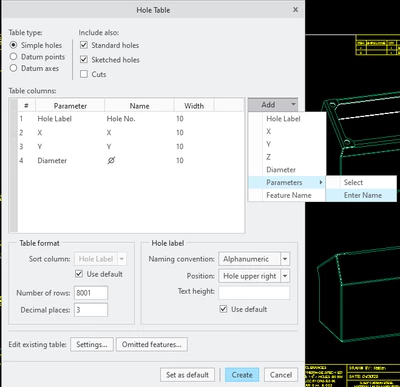
Task: Uncheck the Sketched holes checkbox
Action: pyautogui.click(x=84, y=60)
